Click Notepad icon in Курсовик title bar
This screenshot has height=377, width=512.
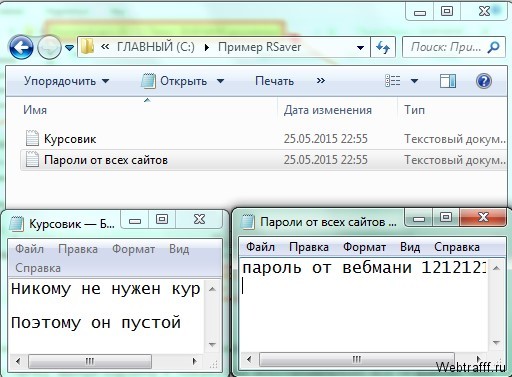click(x=17, y=223)
